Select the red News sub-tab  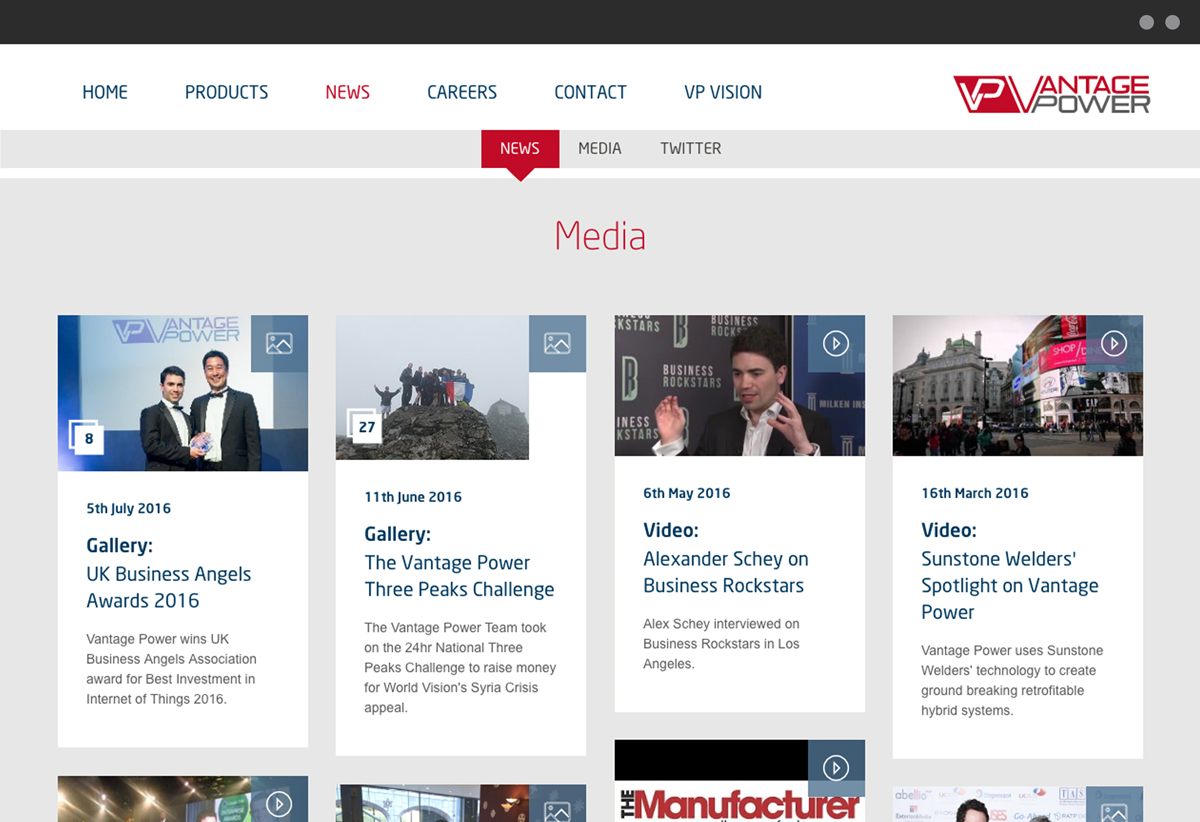tap(520, 149)
